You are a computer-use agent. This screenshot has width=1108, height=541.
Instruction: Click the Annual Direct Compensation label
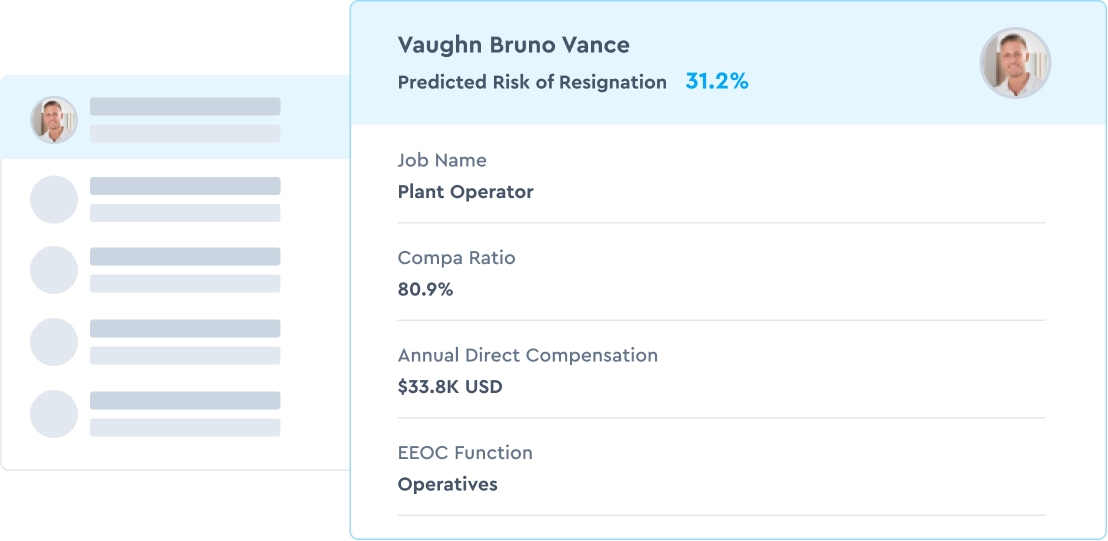click(528, 355)
